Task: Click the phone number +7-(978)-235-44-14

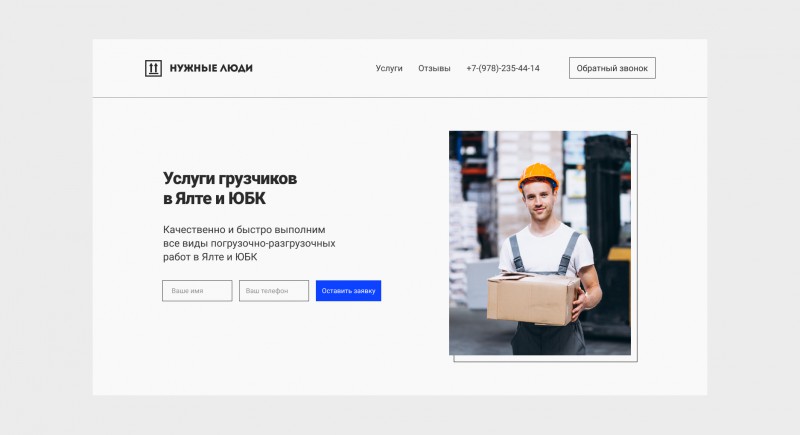Action: click(503, 68)
